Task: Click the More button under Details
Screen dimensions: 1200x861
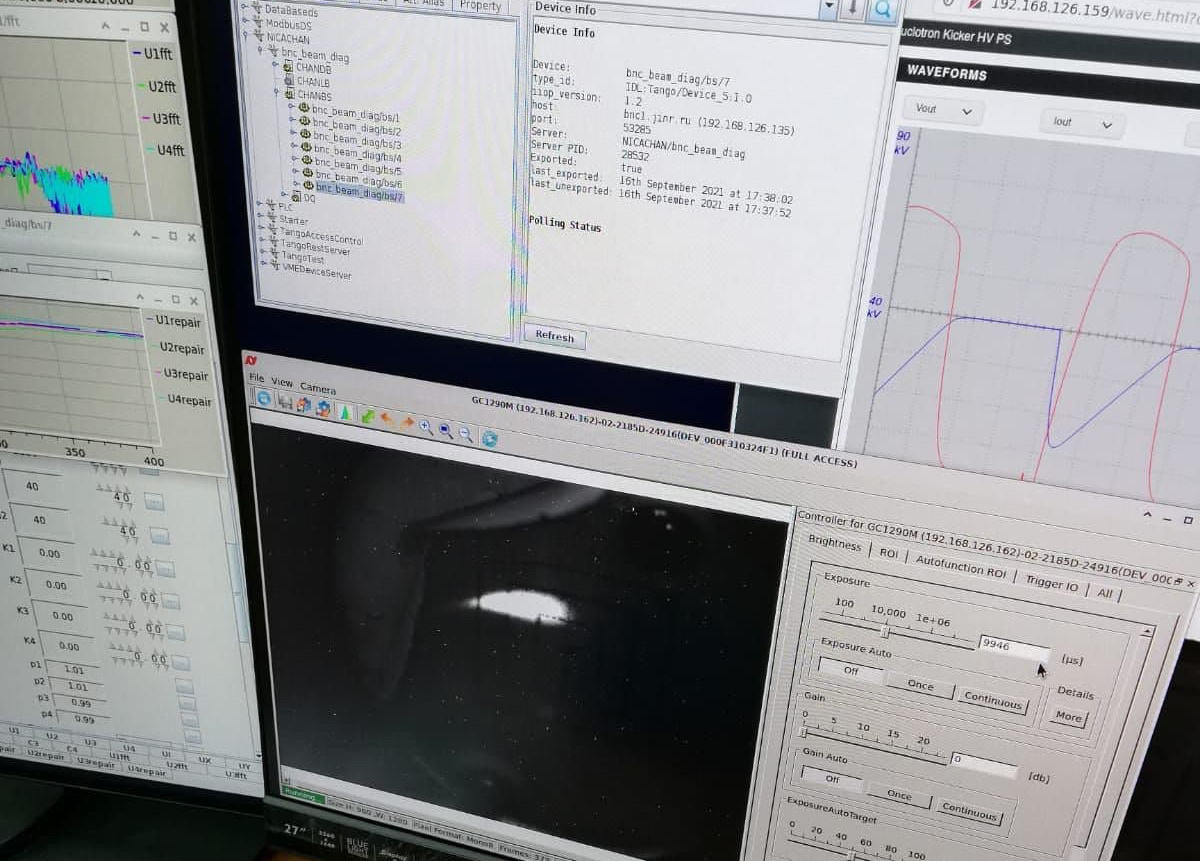Action: 1068,716
